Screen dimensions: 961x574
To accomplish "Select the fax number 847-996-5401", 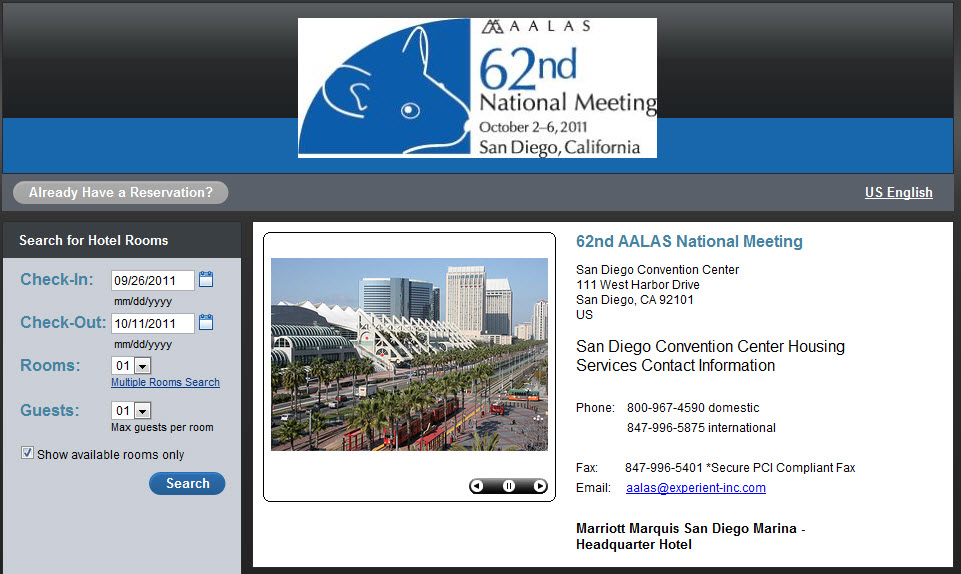I will pos(664,468).
